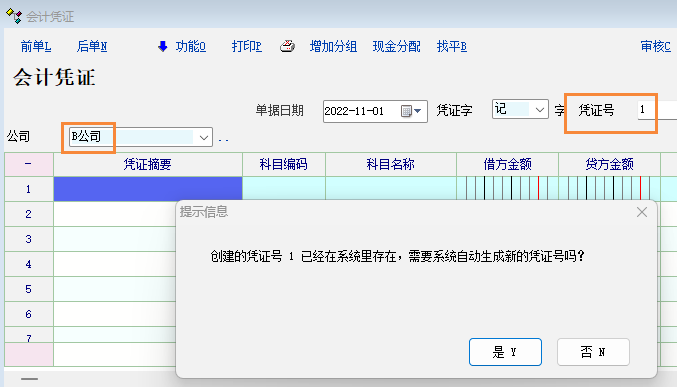Screen dimensions: 677x387
Task: Click the app icon in title bar
Action: coord(14,16)
